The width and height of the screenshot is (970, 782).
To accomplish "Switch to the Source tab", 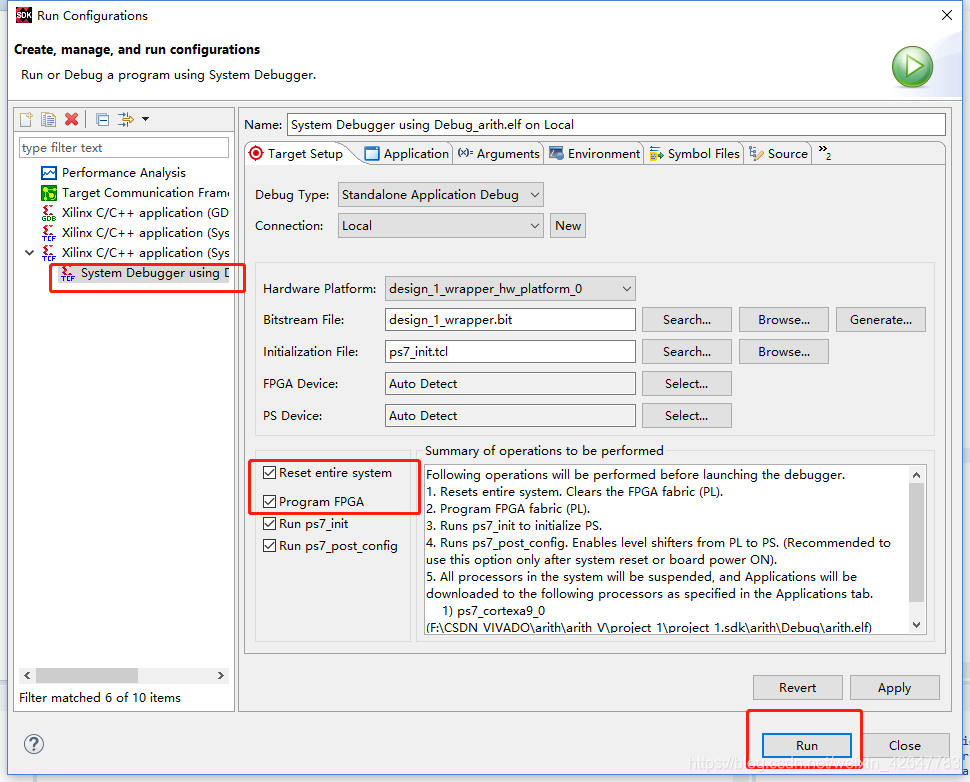I will (x=778, y=153).
